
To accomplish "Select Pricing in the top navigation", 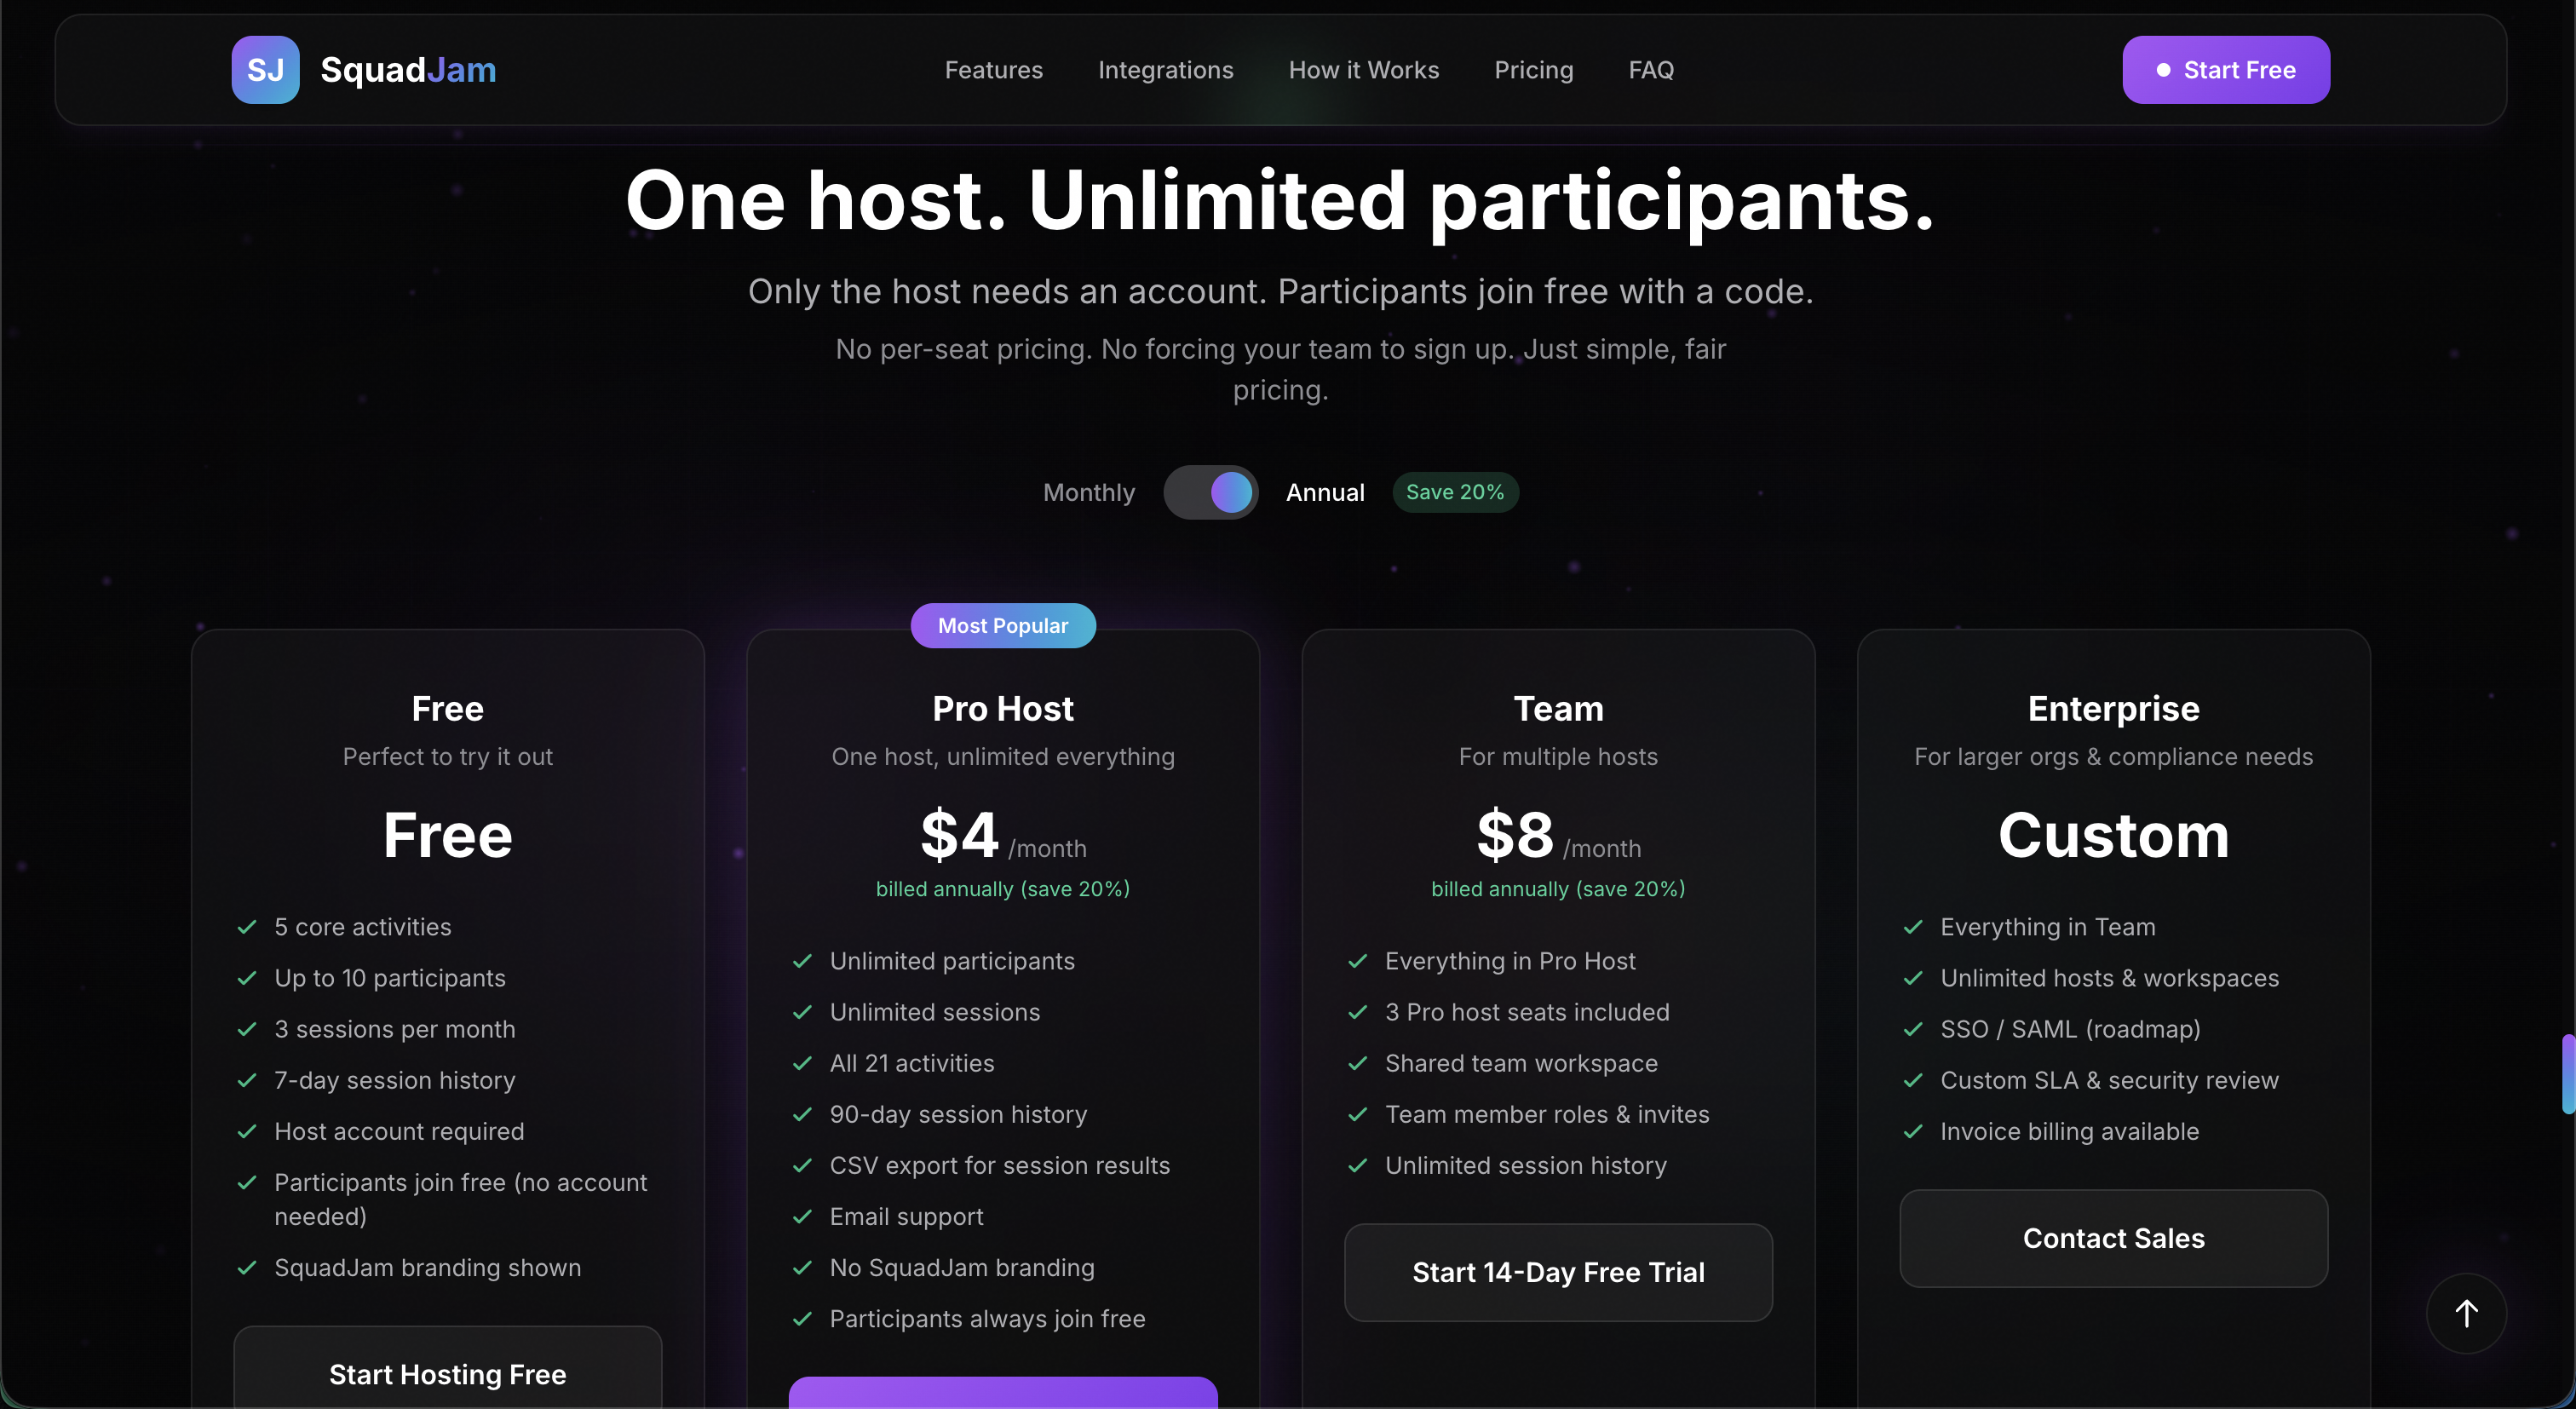I will coord(1533,70).
